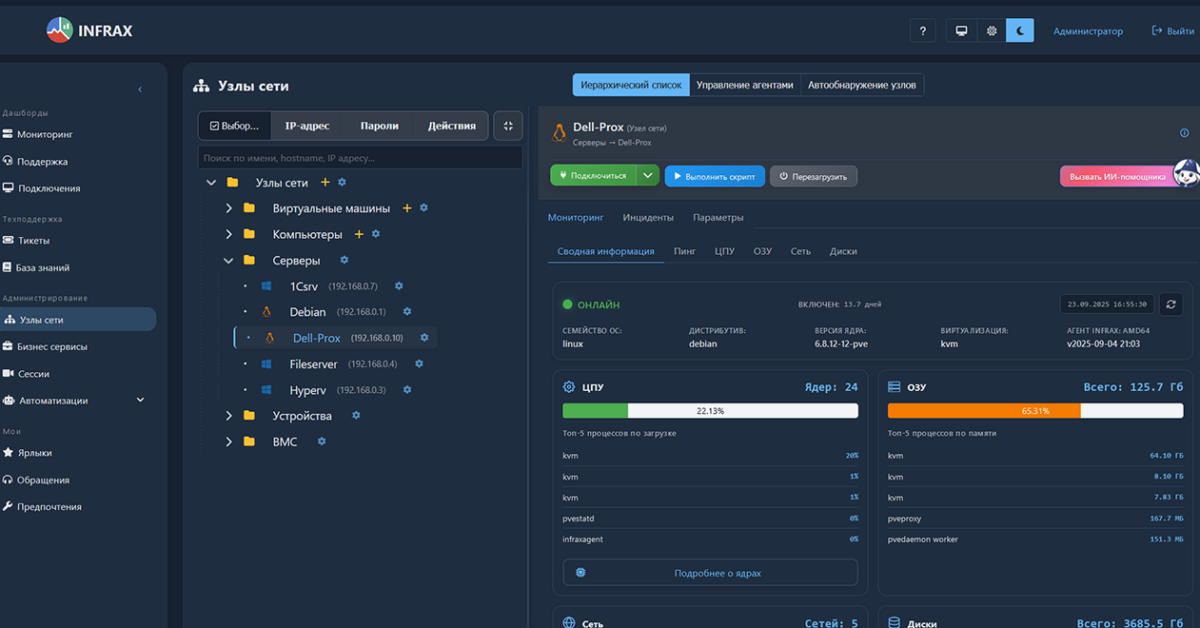The image size is (1200, 628).
Task: Add a node to Узлы сети with plus
Action: coord(325,183)
